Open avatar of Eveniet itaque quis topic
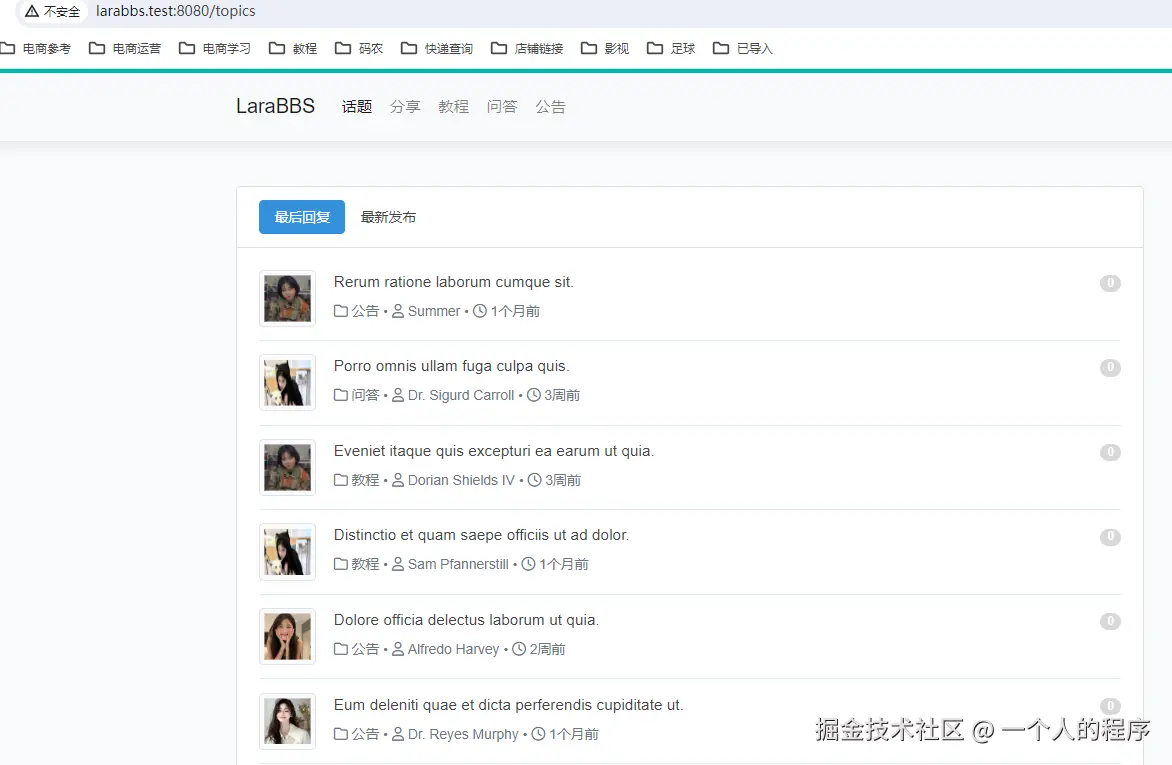Screen dimensions: 1172x765 point(287,467)
